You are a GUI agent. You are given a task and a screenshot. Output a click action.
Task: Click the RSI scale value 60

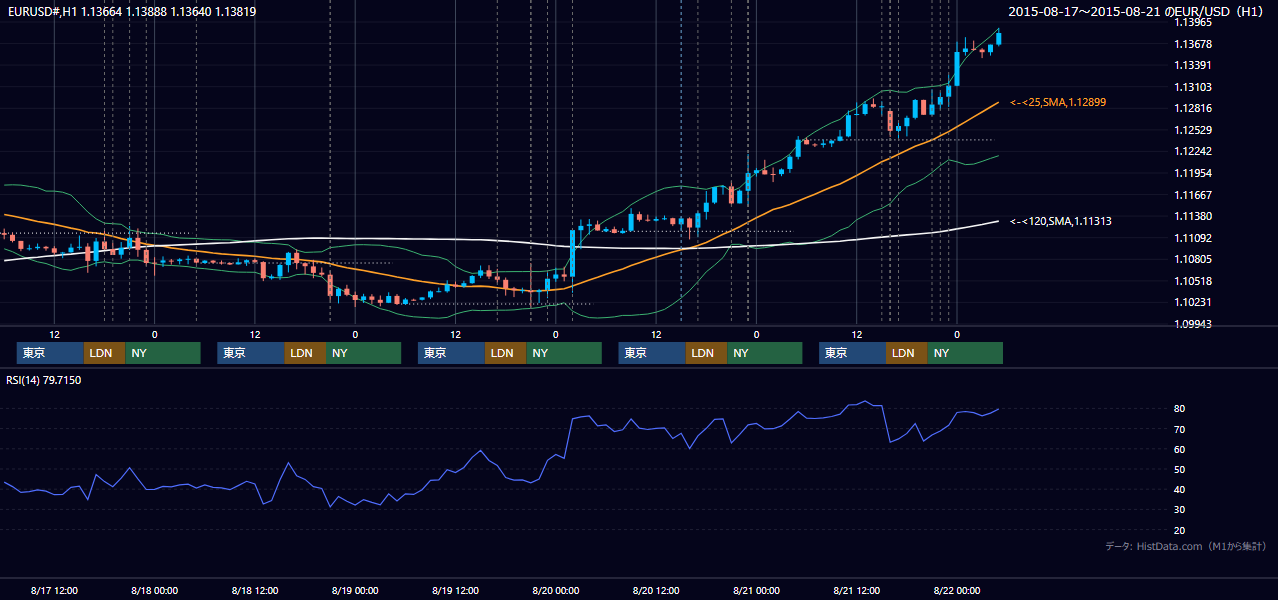(1179, 449)
